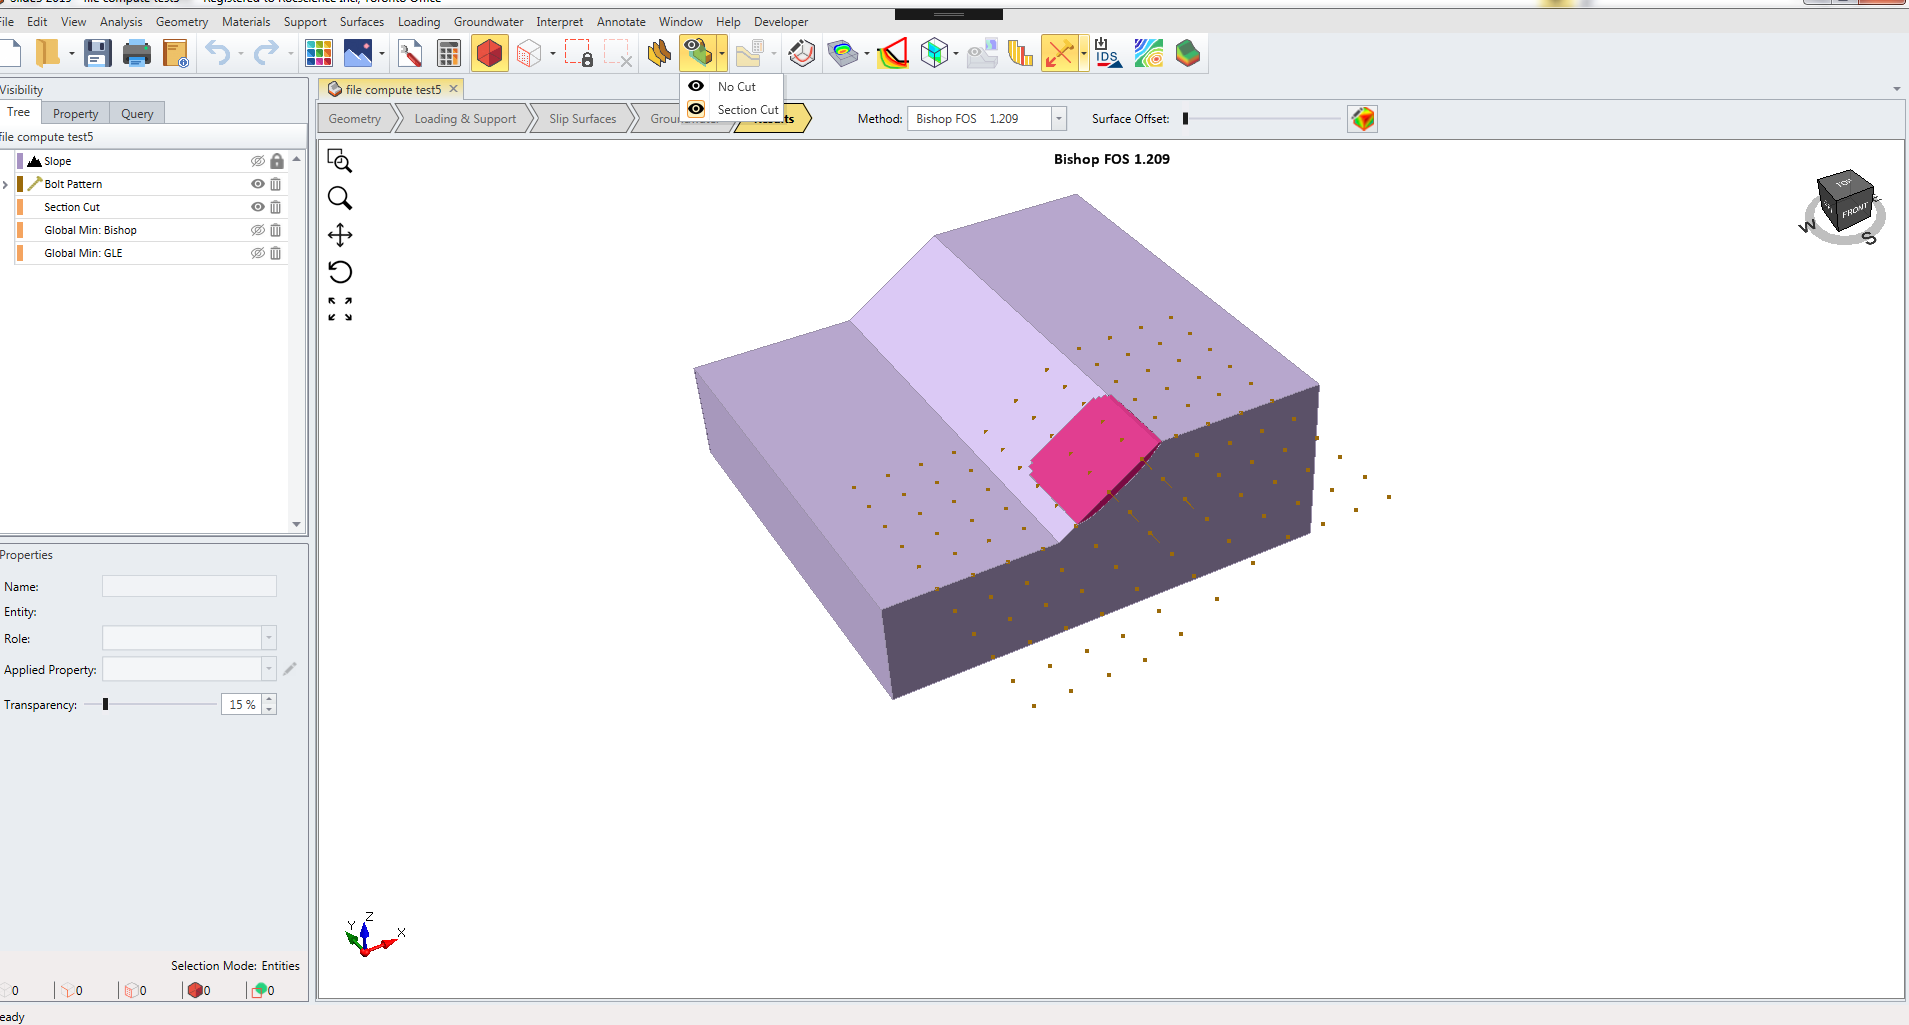Click the Surface Offset color cube button
The image size is (1909, 1025).
pyautogui.click(x=1362, y=119)
